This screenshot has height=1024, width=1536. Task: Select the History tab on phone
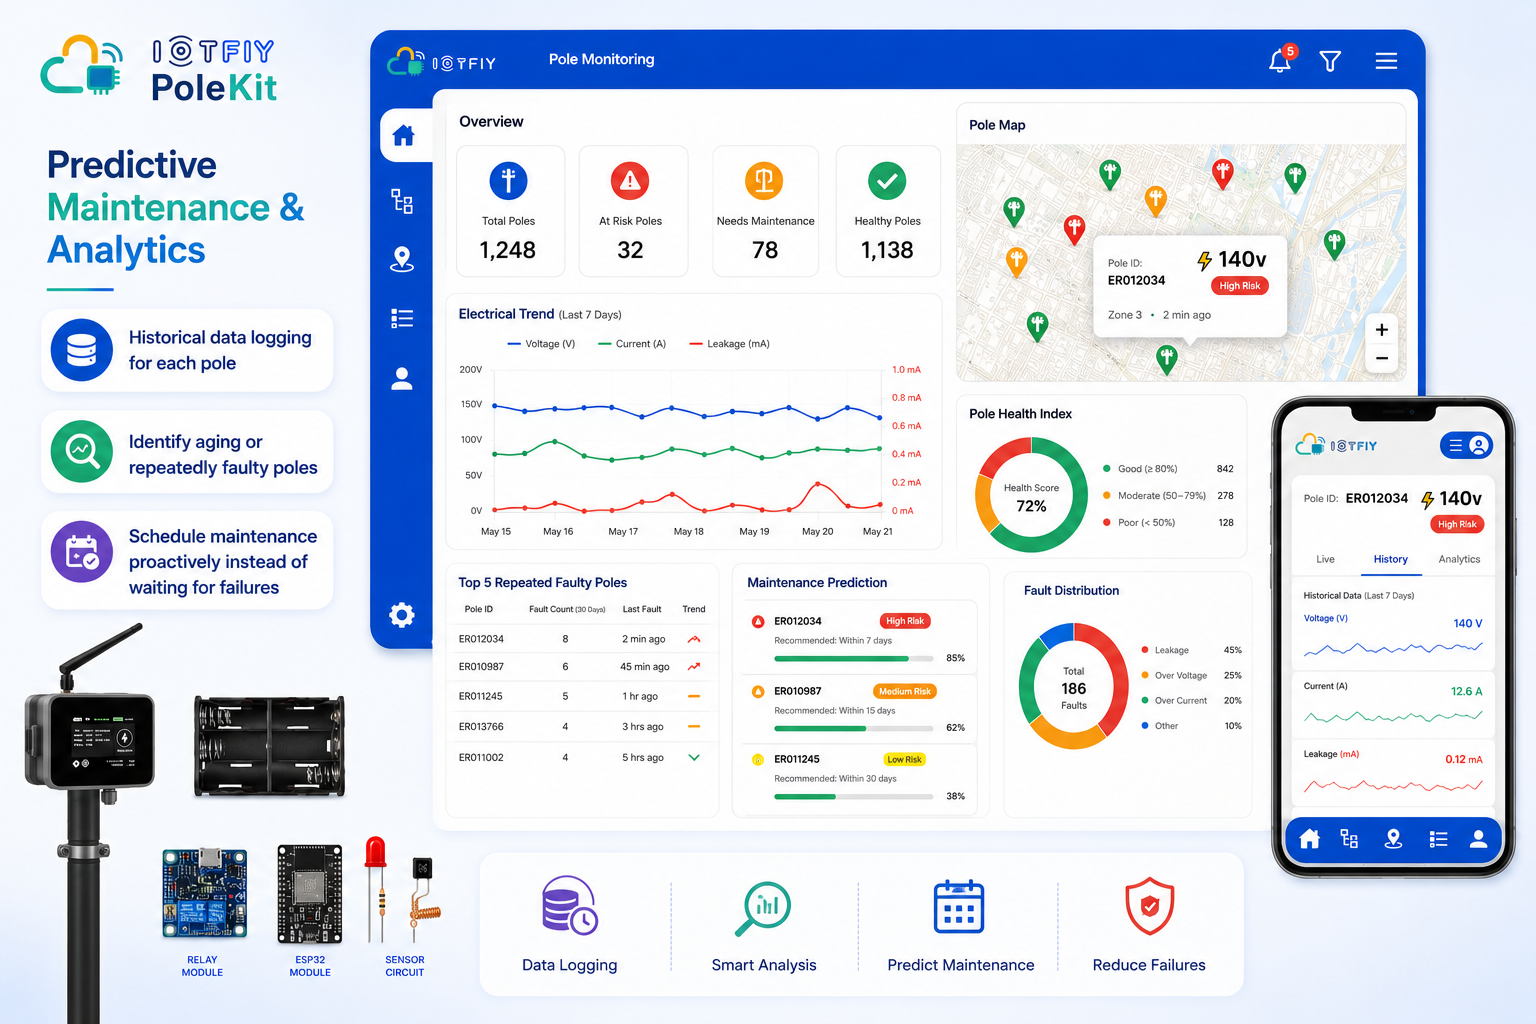point(1391,559)
